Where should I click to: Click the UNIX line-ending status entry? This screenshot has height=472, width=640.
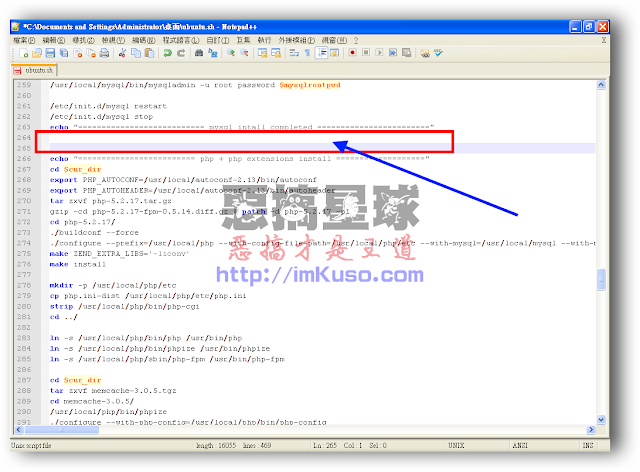[x=456, y=445]
